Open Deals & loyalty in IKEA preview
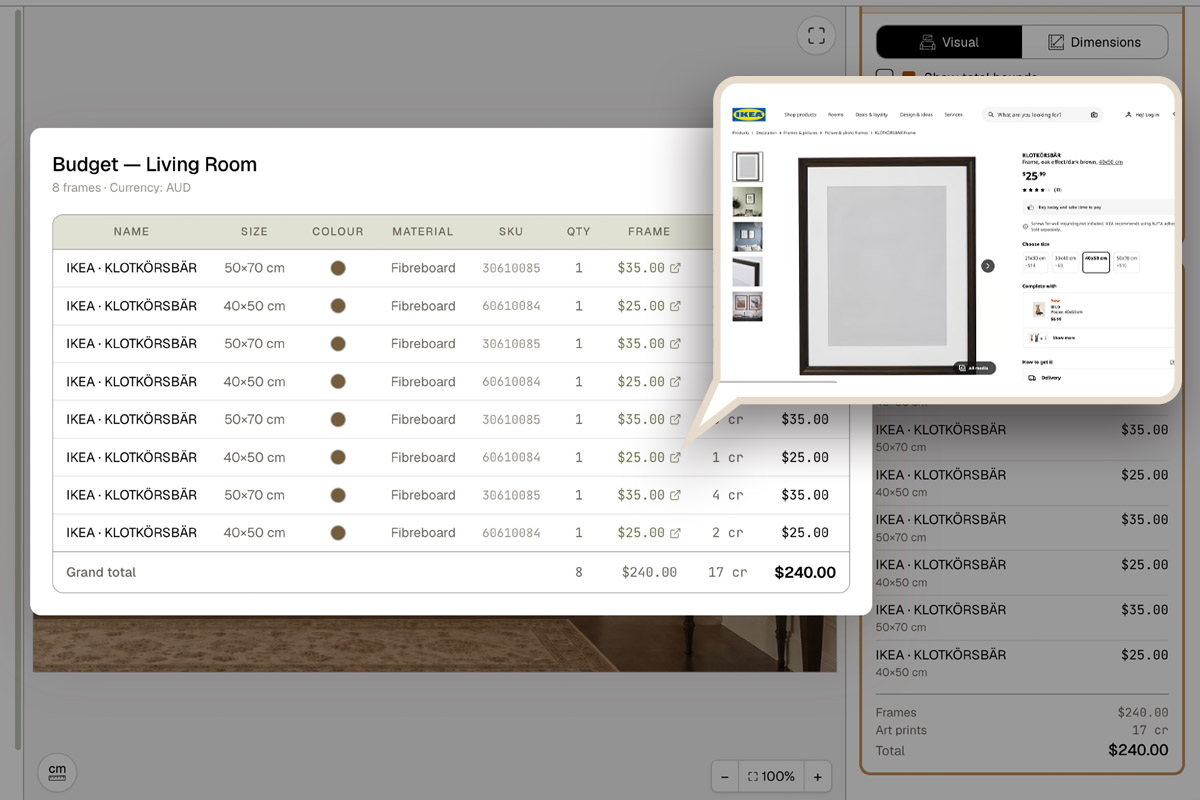The width and height of the screenshot is (1200, 800). click(x=871, y=115)
